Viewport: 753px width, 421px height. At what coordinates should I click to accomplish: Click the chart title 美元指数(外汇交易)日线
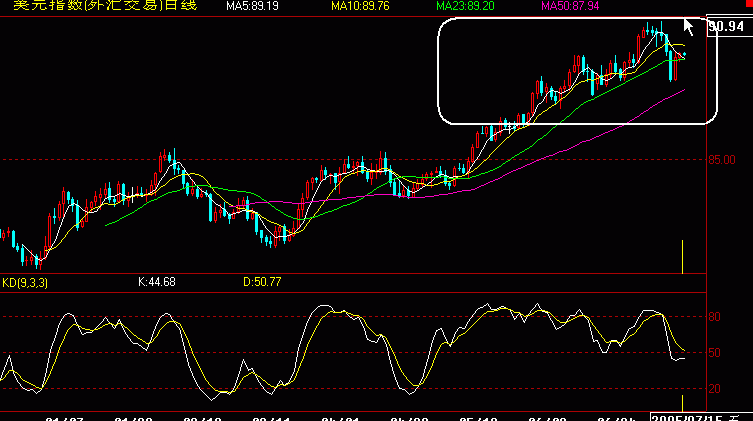105,6
